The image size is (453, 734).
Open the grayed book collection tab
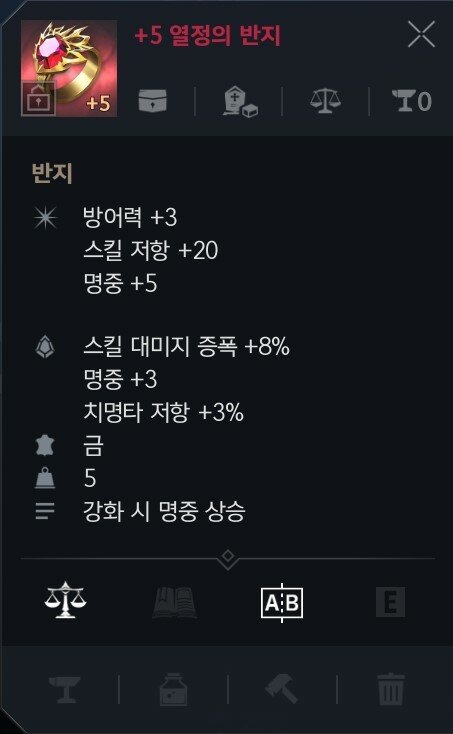(174, 602)
